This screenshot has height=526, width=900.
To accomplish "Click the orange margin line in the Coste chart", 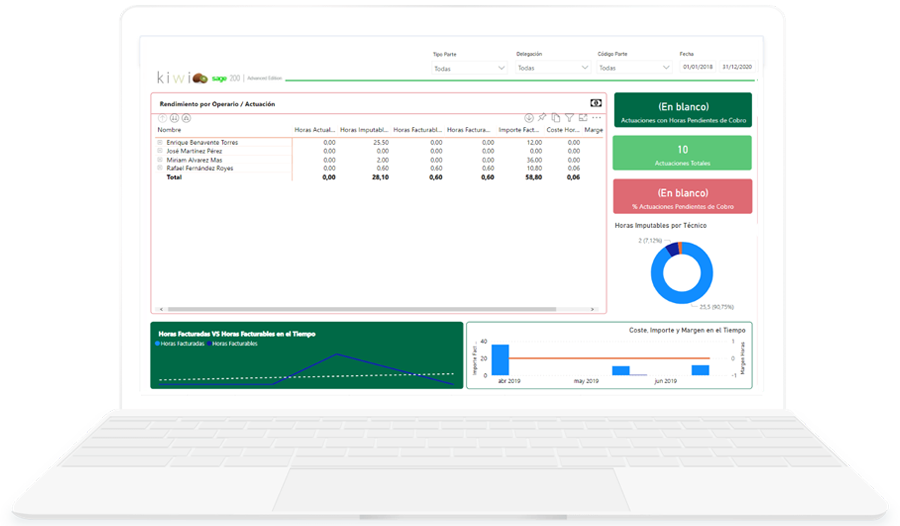I will coord(608,358).
